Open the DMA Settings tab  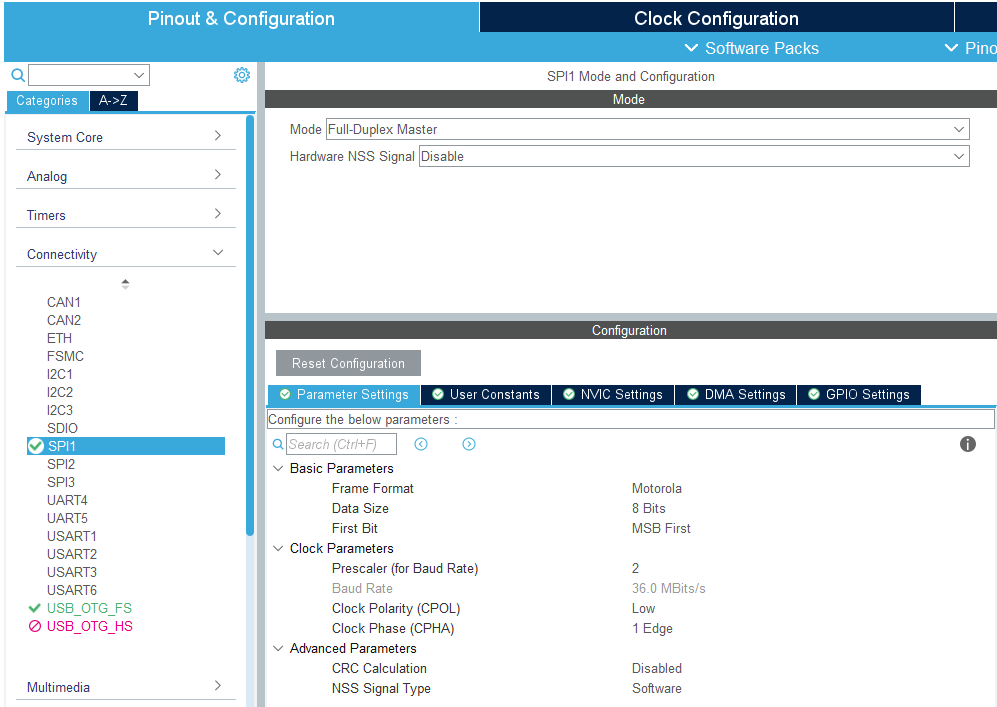point(736,394)
